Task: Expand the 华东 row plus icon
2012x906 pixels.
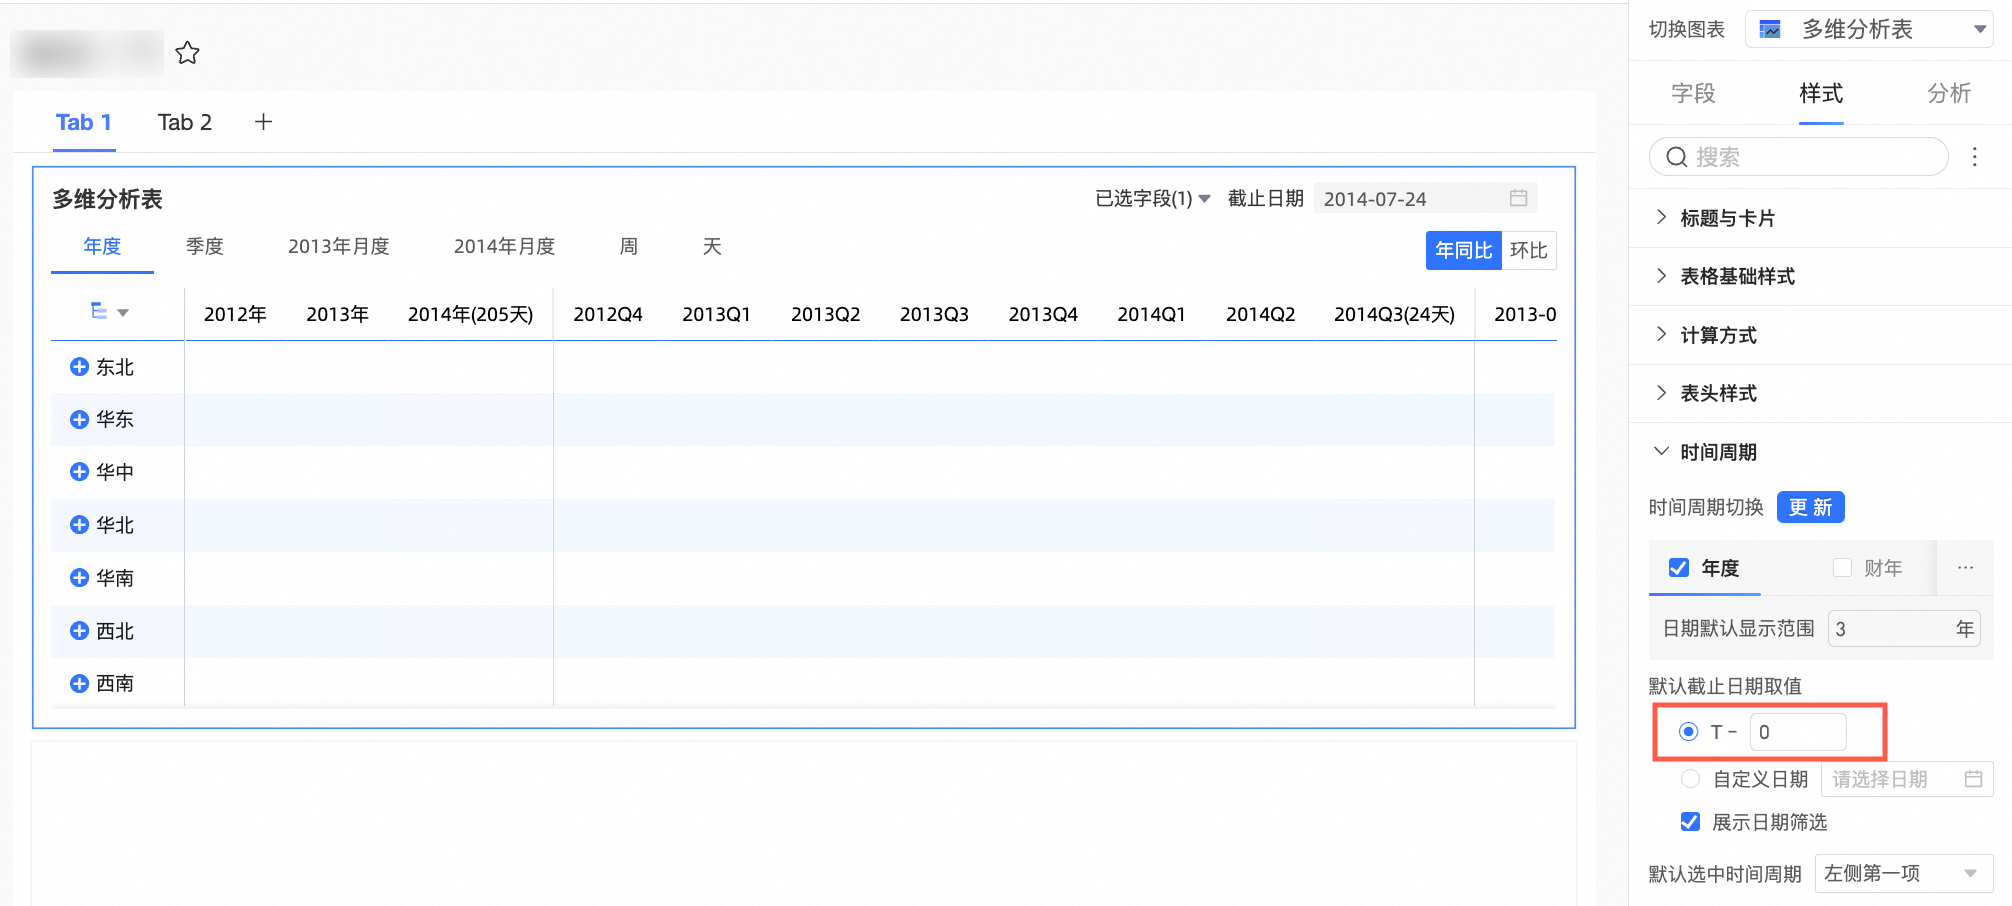Action: pyautogui.click(x=79, y=420)
